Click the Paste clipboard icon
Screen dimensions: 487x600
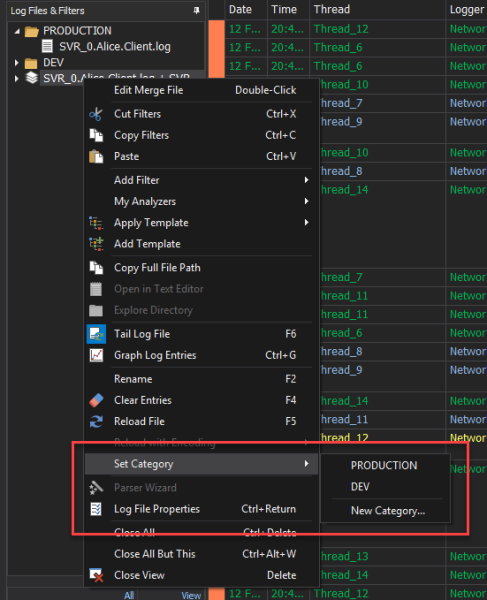[96, 157]
